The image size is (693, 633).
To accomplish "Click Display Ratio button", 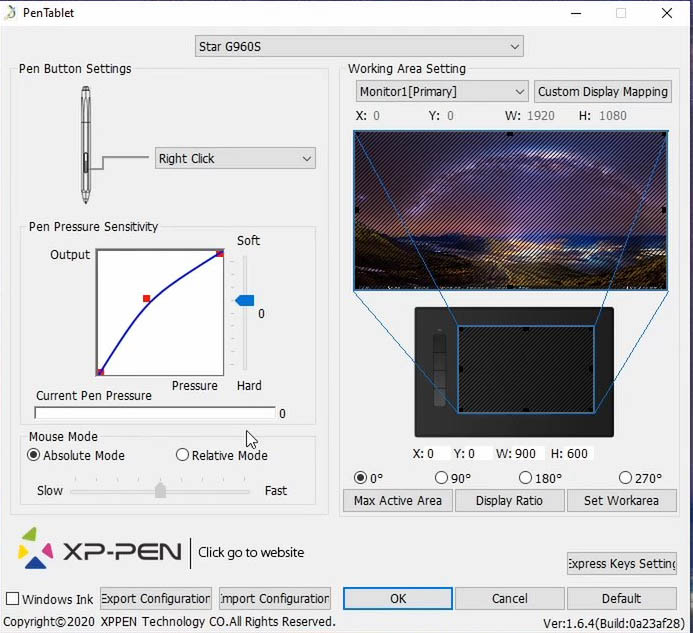I will [x=510, y=500].
